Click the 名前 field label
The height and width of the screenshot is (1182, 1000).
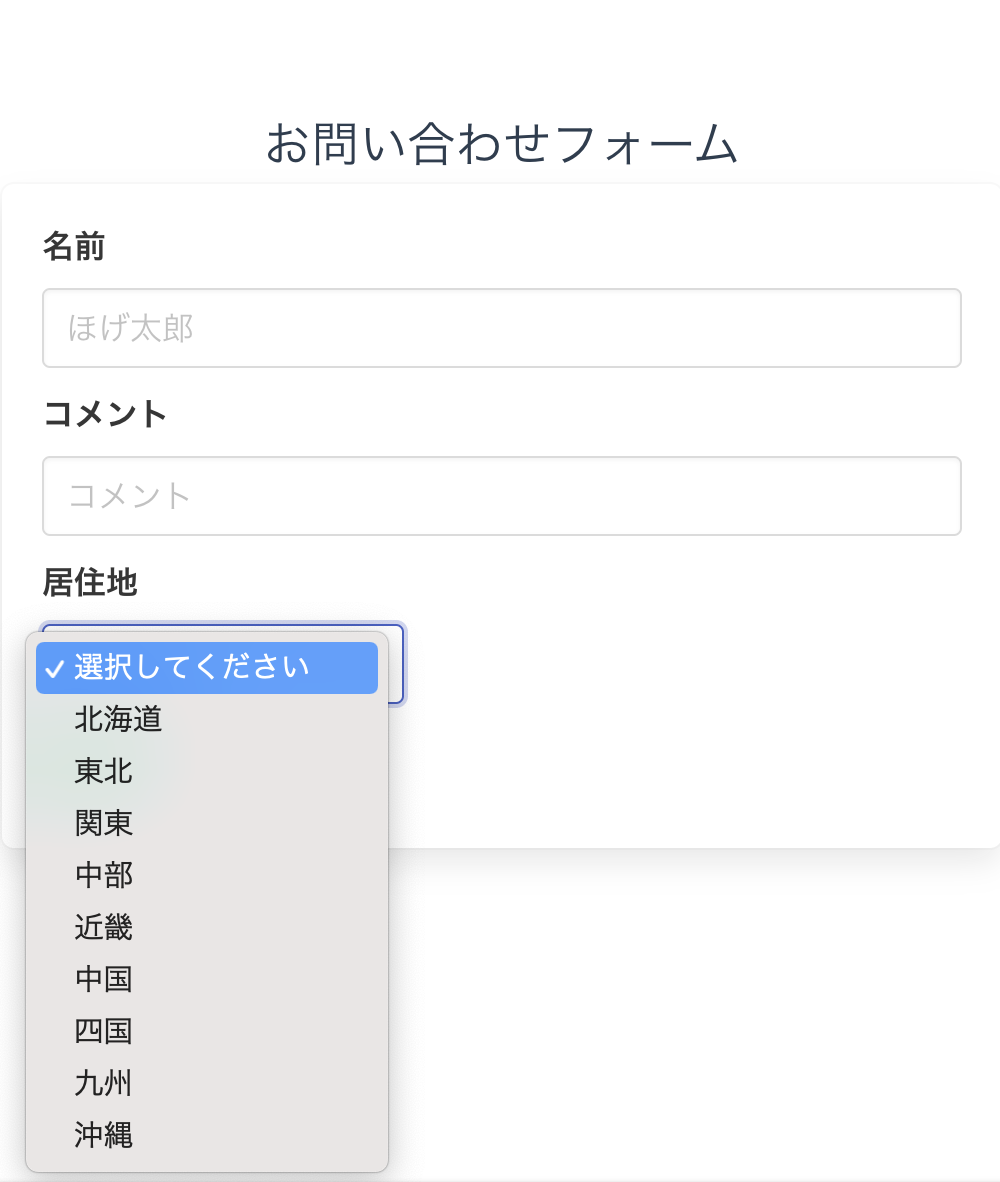pyautogui.click(x=74, y=246)
